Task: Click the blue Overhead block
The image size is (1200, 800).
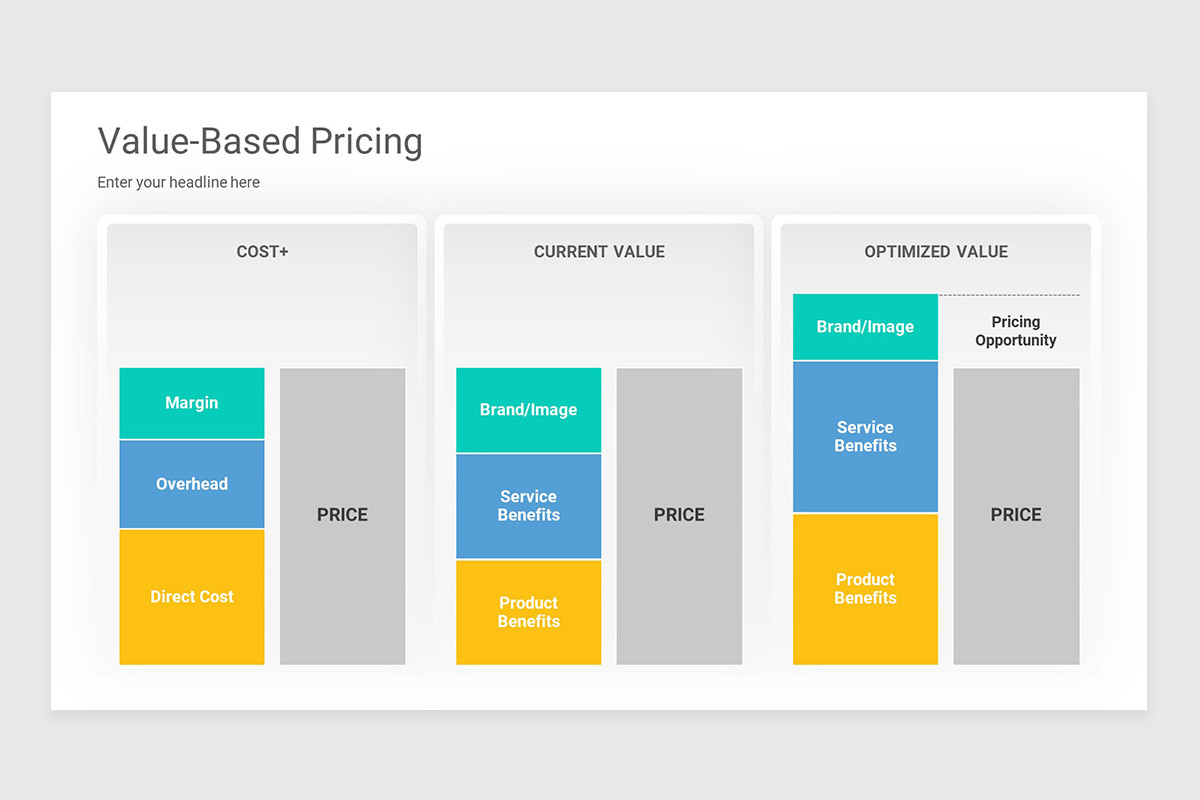Action: click(192, 484)
